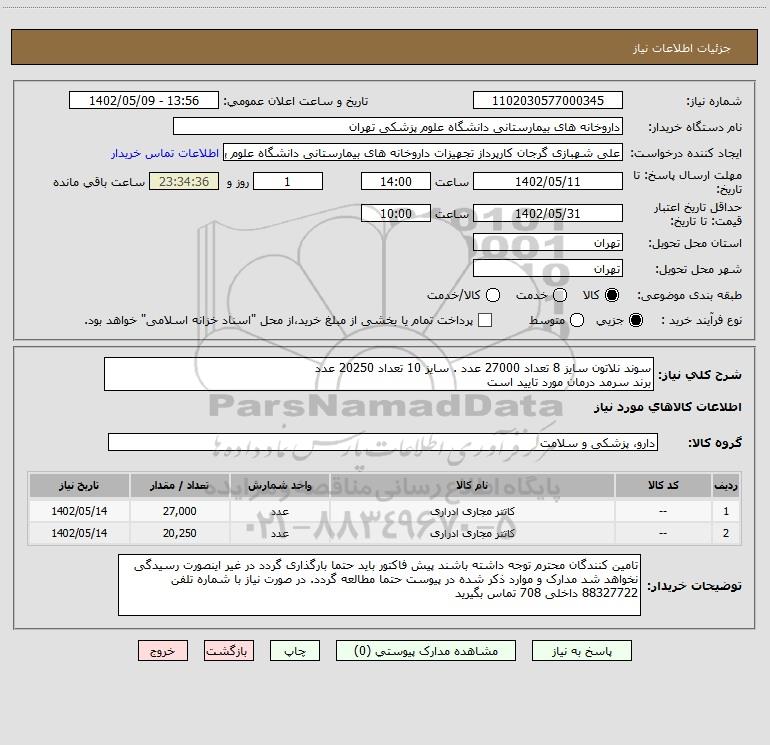Select the کالا/خدمت radio button

point(493,295)
